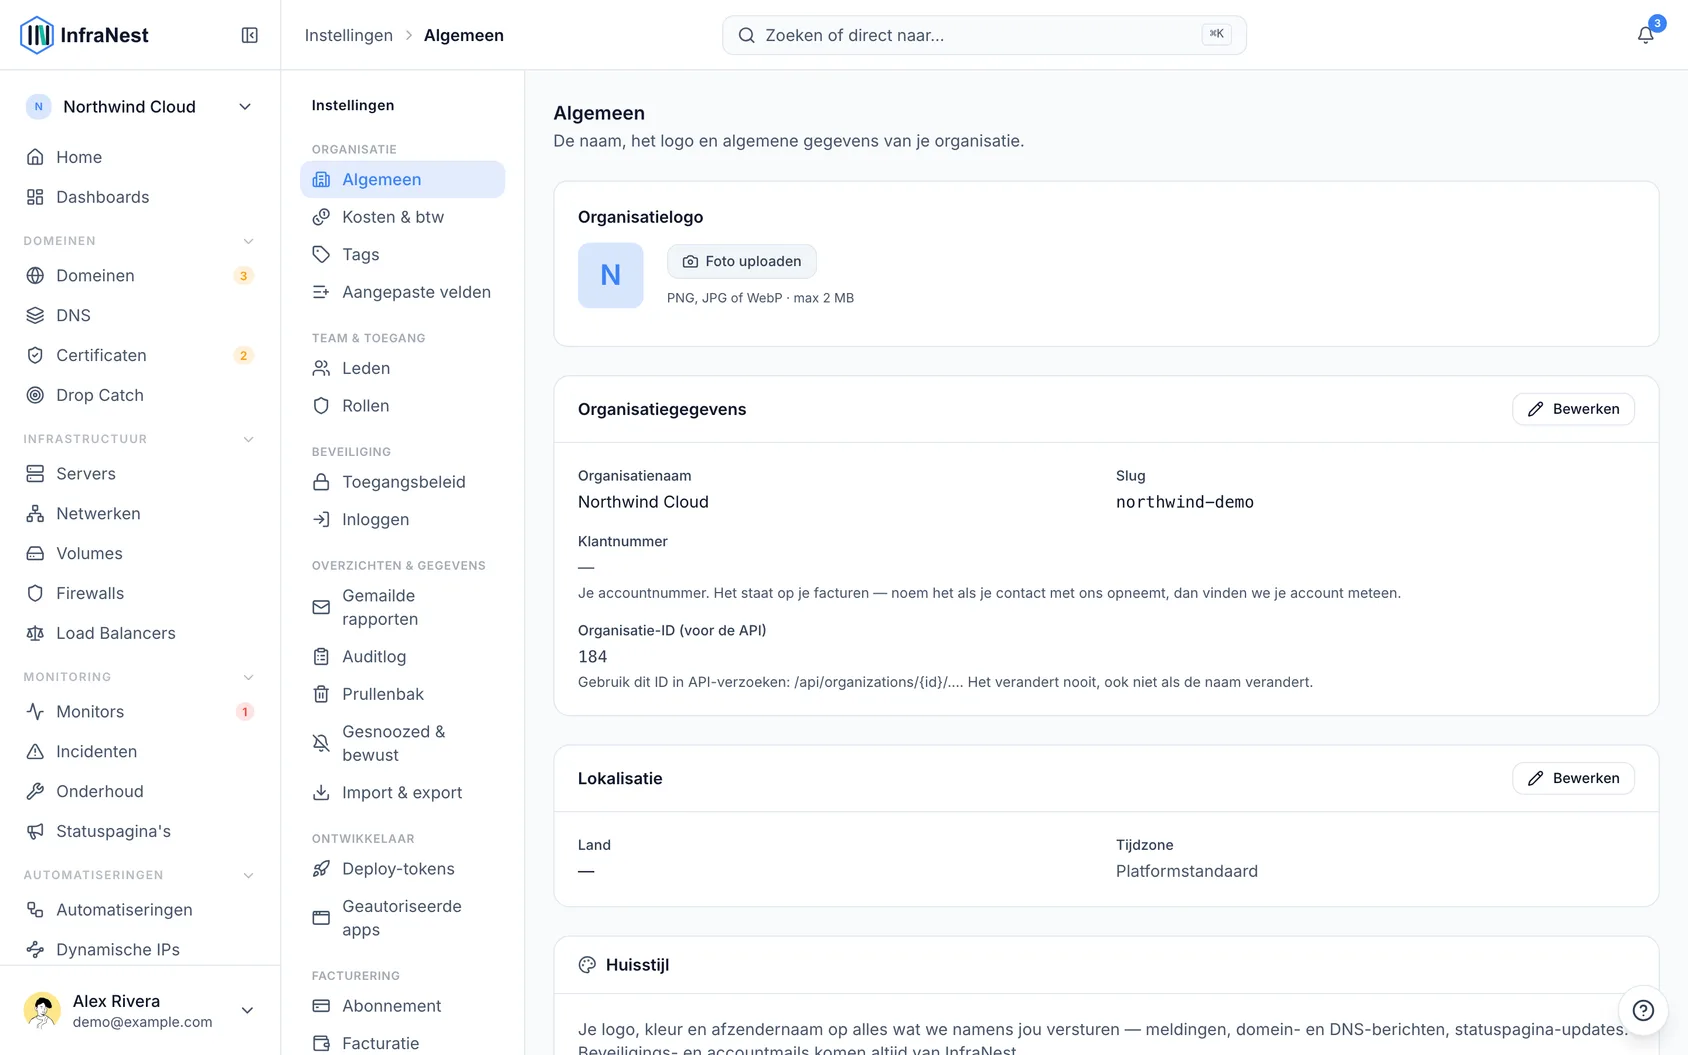
Task: Go to Domeinen
Action: [139, 275]
